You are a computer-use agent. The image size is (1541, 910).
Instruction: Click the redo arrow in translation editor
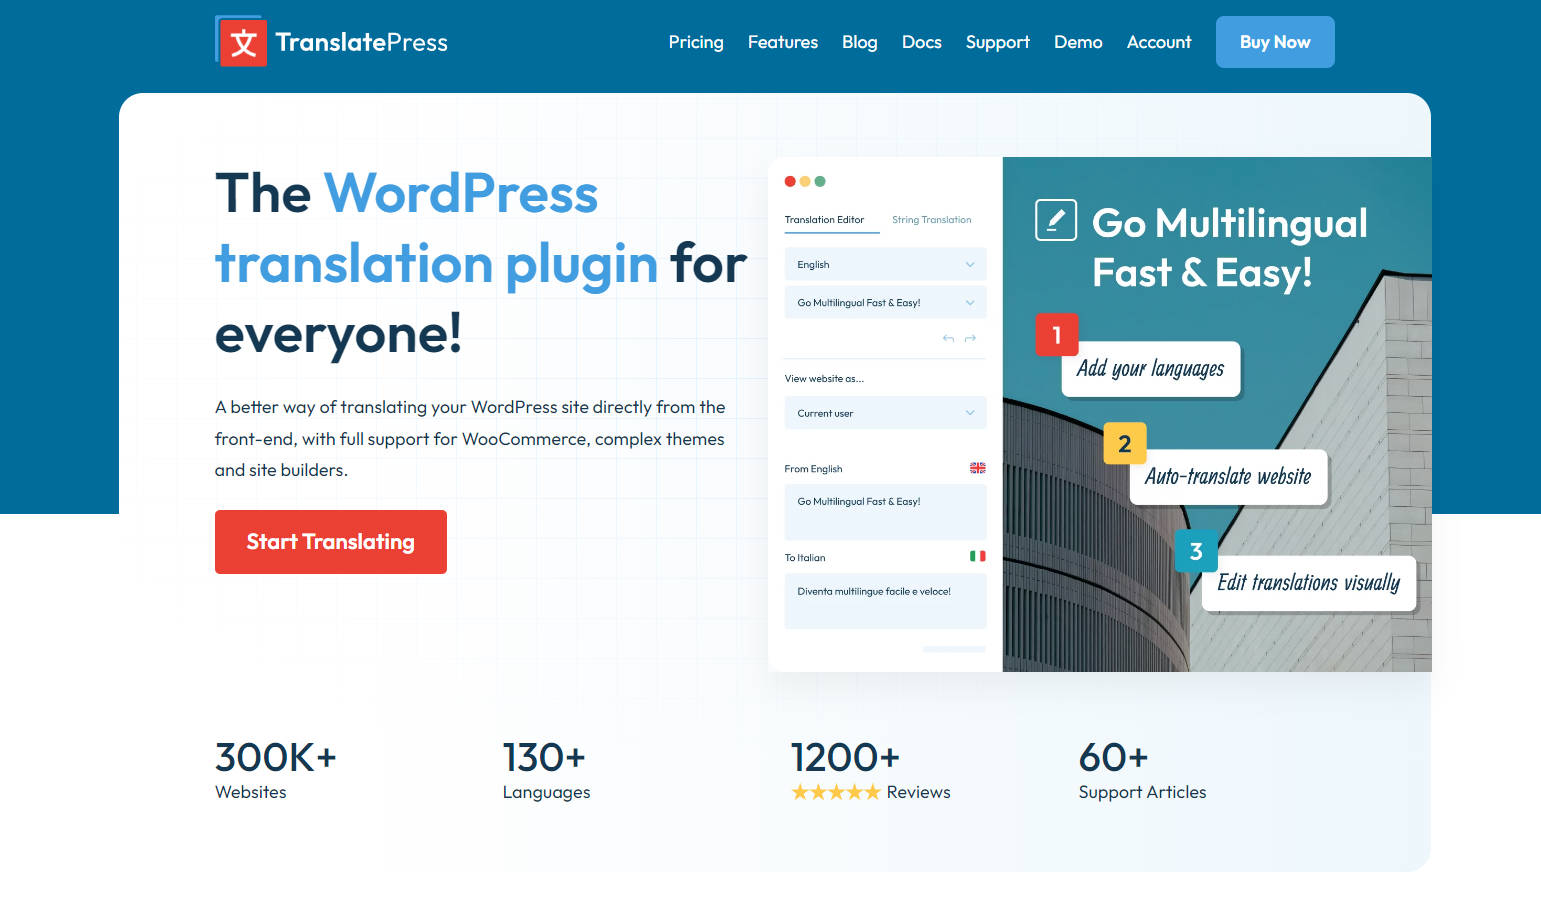pos(970,339)
